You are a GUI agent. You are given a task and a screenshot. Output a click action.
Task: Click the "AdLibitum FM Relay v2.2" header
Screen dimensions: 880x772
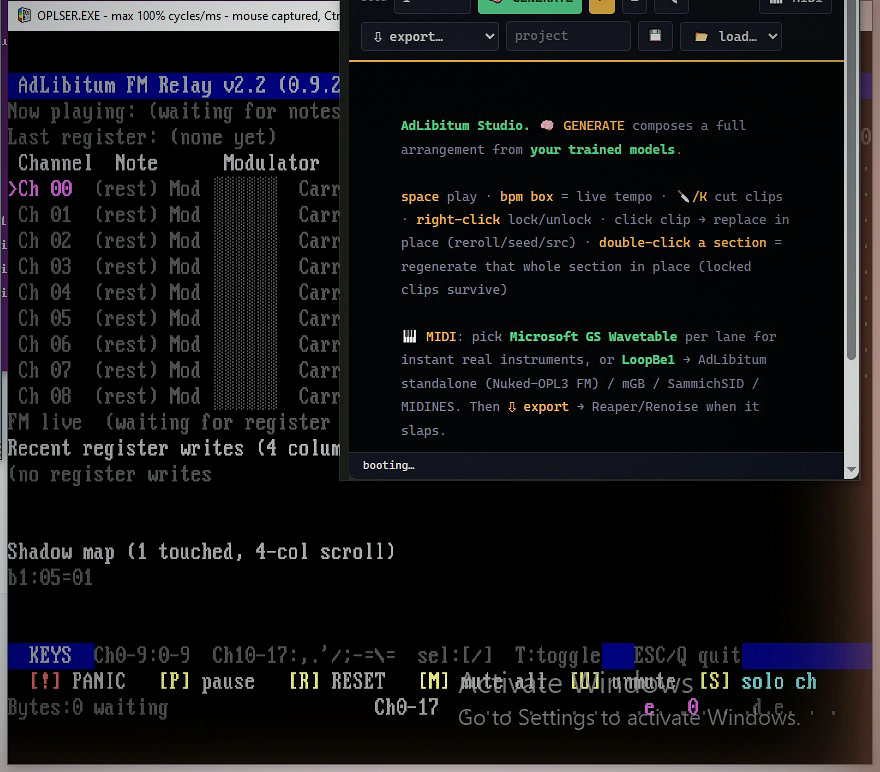tap(141, 85)
